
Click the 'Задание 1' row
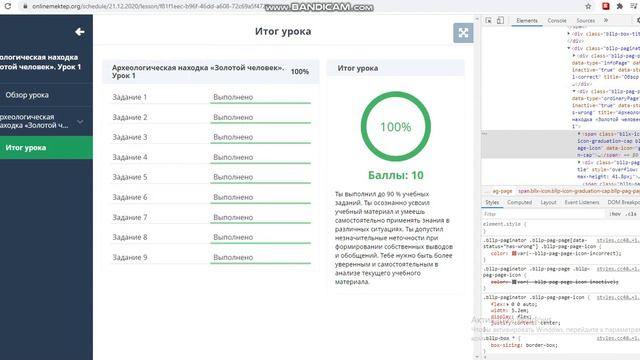(x=211, y=97)
